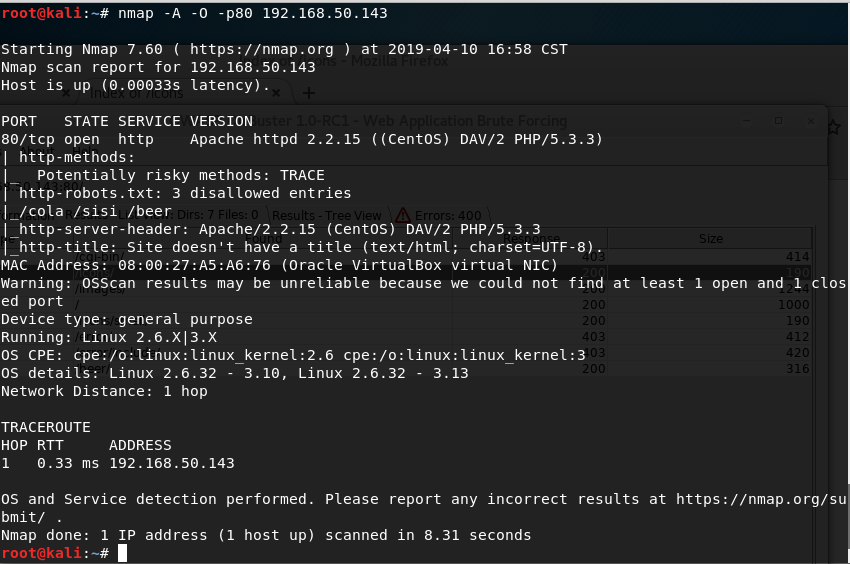Maximize the DirBuster window

(x=778, y=120)
